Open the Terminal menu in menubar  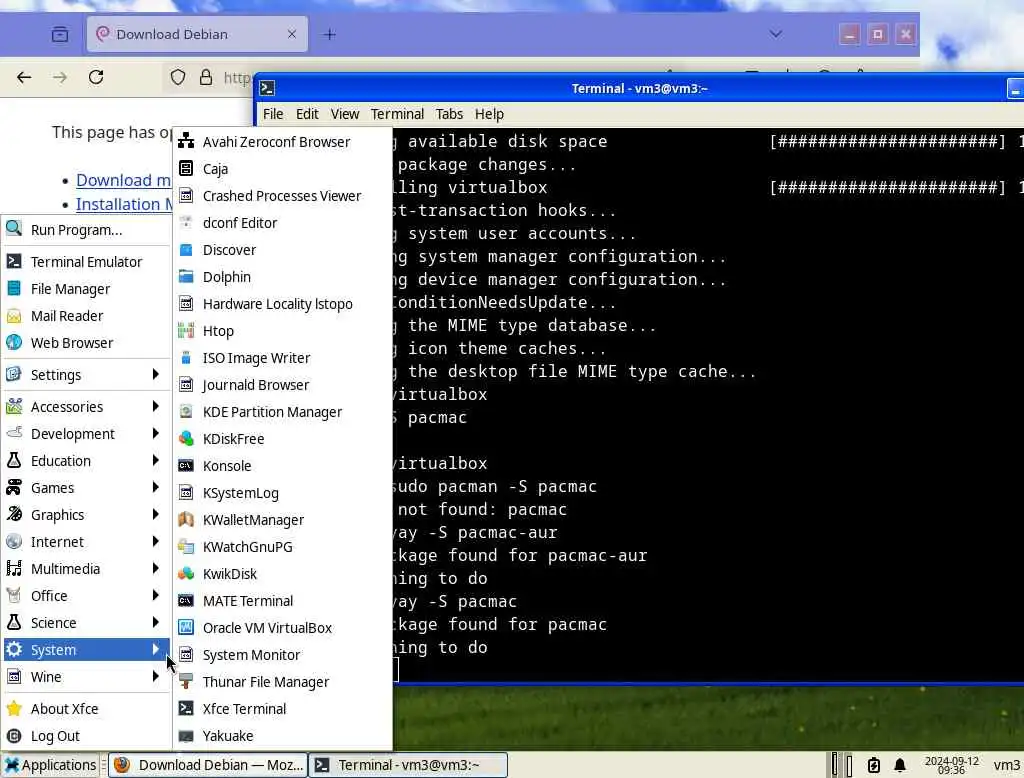click(x=397, y=114)
